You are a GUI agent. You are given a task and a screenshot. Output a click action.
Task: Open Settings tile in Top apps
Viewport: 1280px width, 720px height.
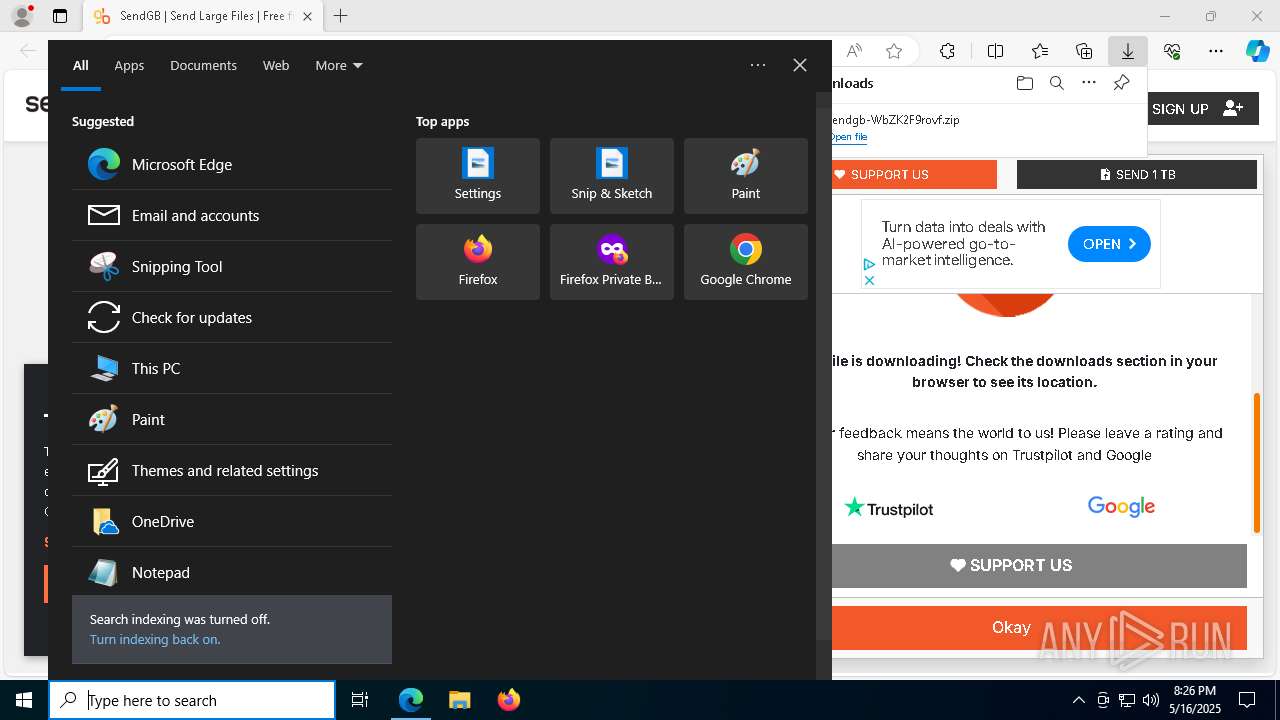478,176
